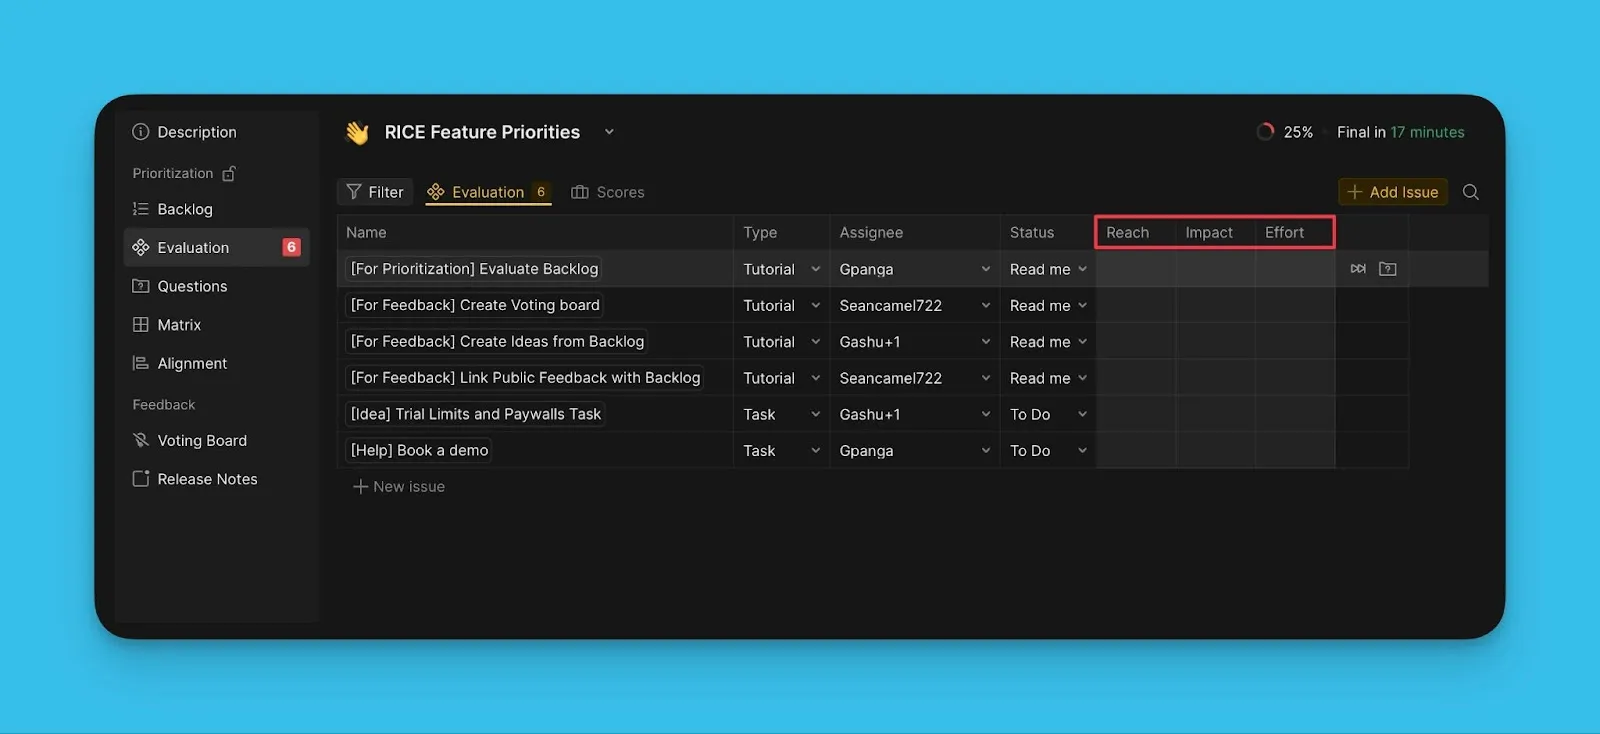Select the Evaluation tab
Image resolution: width=1600 pixels, height=734 pixels.
(488, 192)
